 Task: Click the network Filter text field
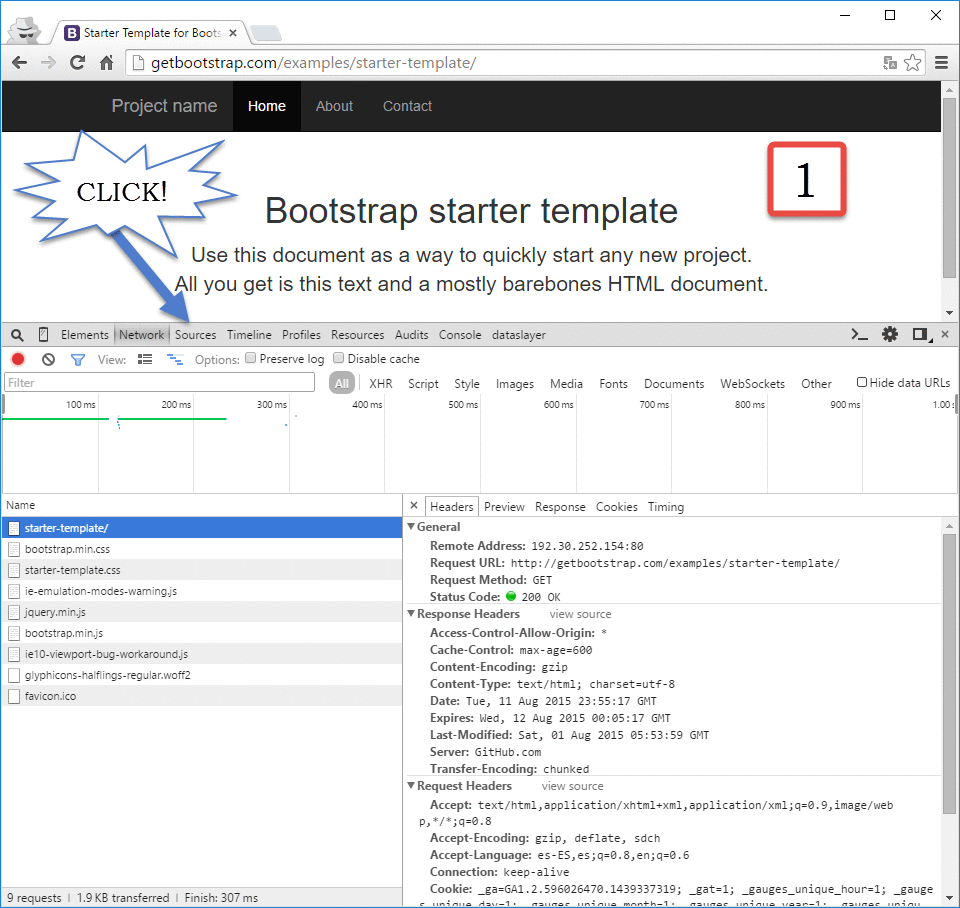[160, 383]
